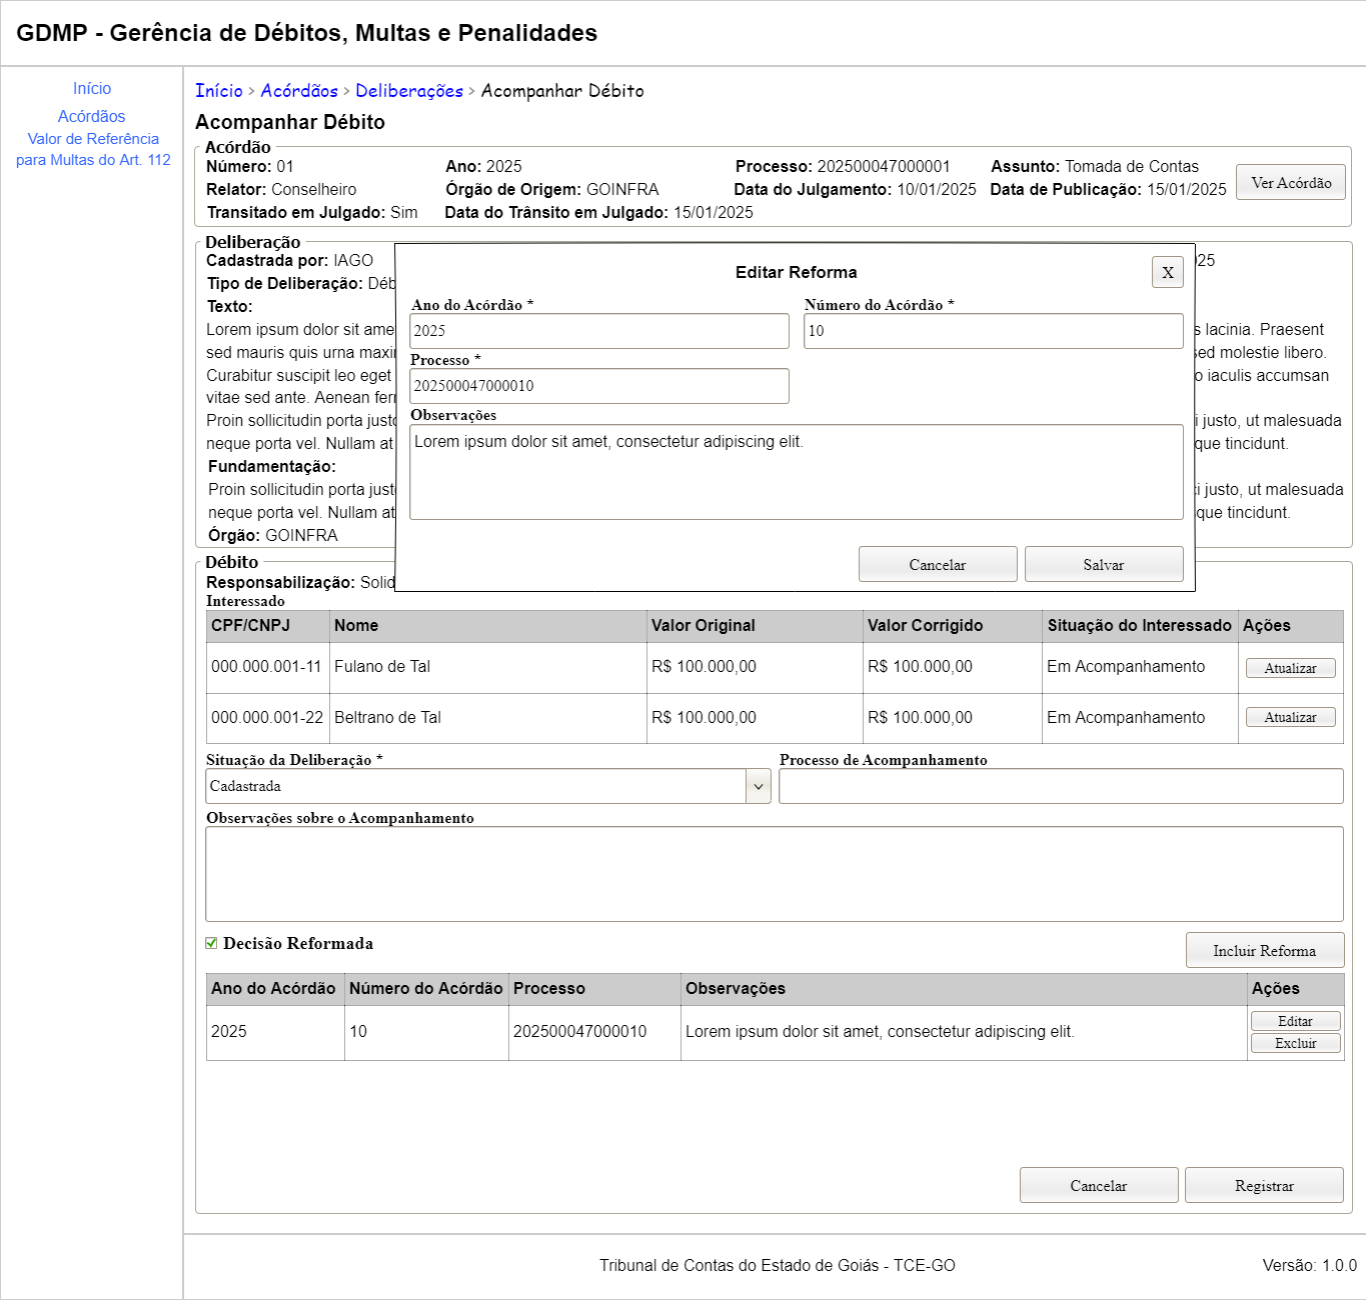
Task: Click Editar in the reform table row
Action: 1295,1021
